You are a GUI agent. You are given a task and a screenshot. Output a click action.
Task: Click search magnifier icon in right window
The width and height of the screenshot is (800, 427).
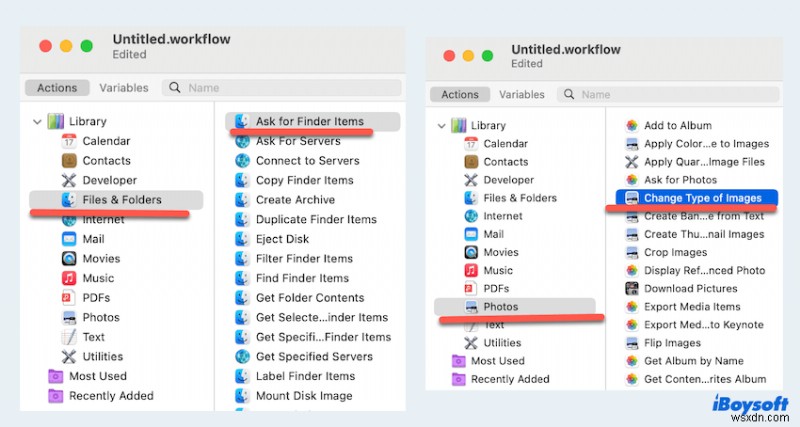569,94
